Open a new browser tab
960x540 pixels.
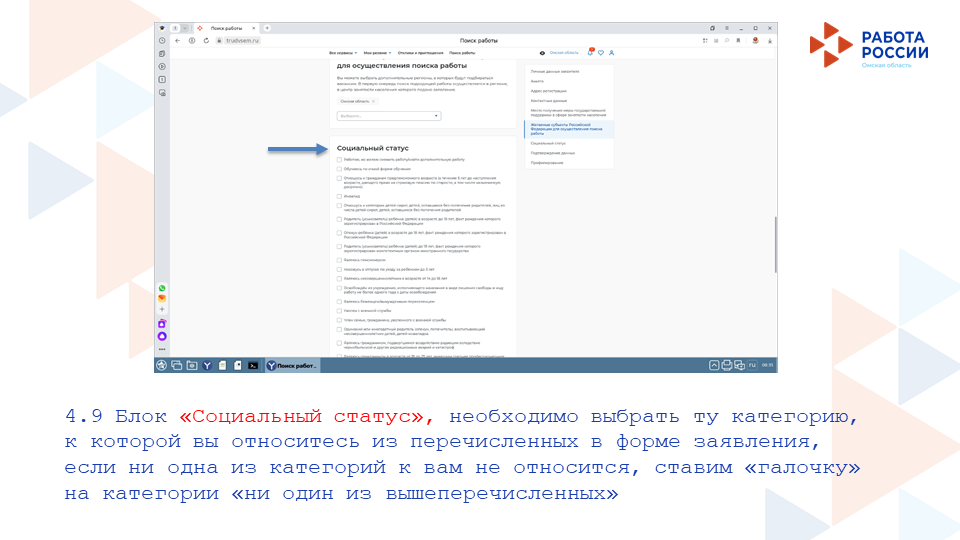pos(267,27)
